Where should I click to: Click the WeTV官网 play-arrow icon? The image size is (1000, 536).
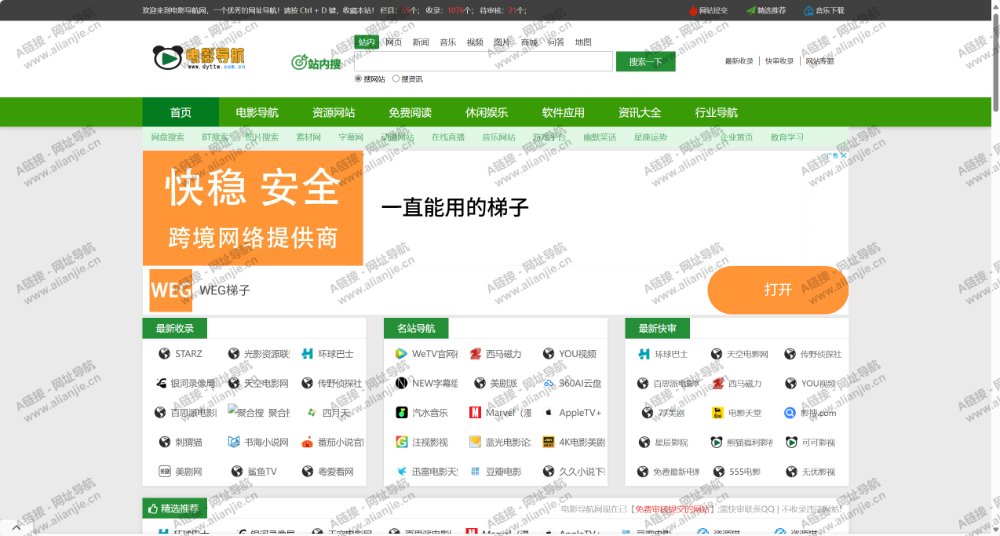point(401,354)
